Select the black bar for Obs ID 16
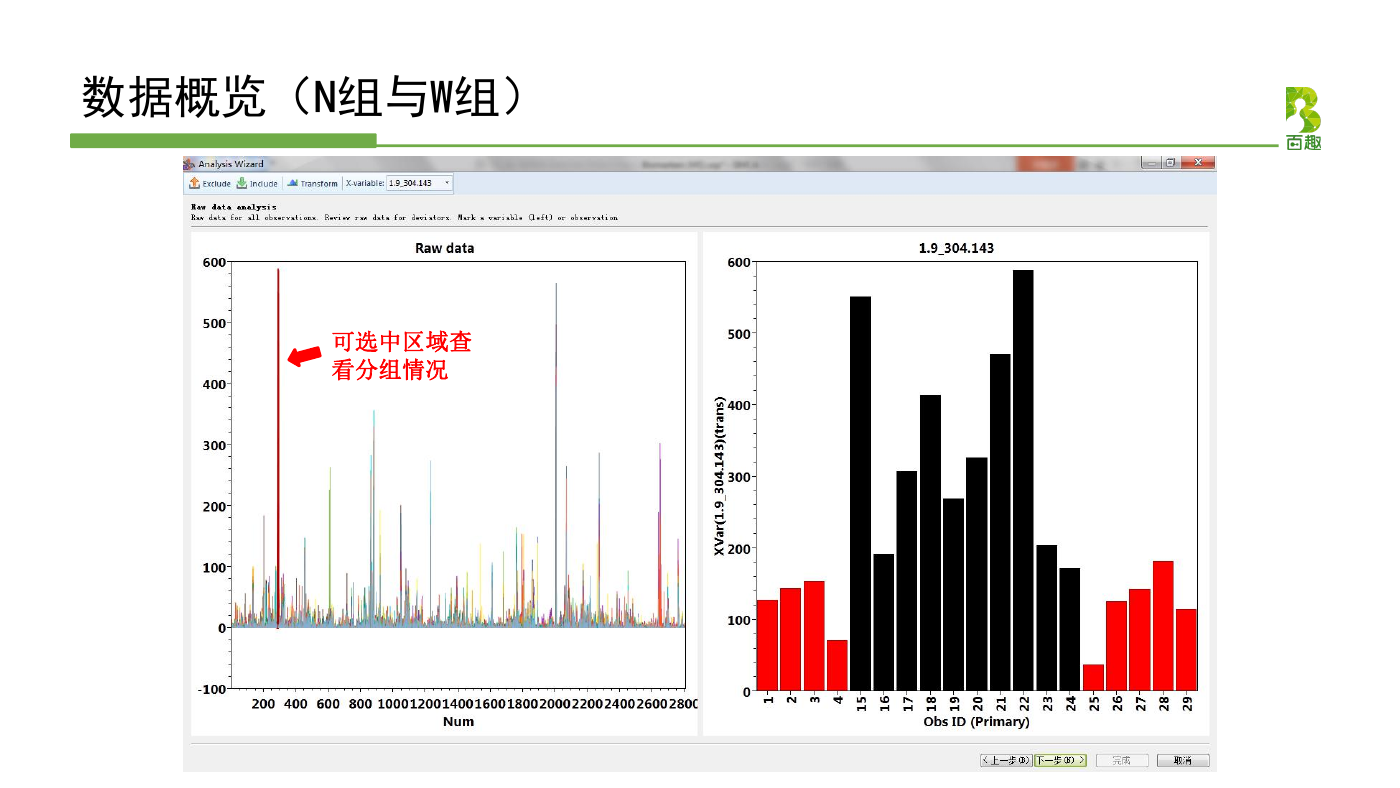 (x=883, y=622)
